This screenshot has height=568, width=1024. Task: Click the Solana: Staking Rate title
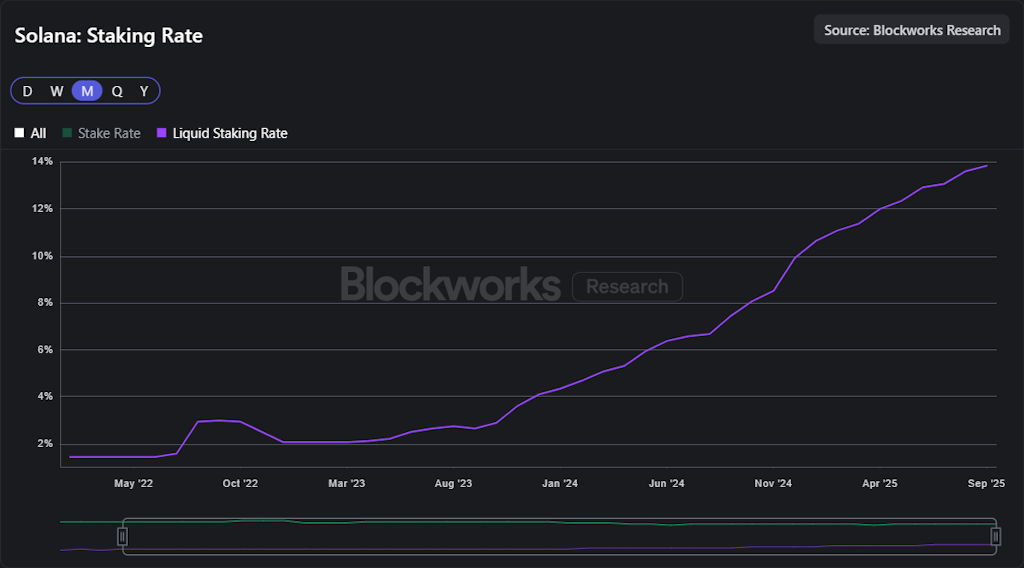pyautogui.click(x=109, y=36)
